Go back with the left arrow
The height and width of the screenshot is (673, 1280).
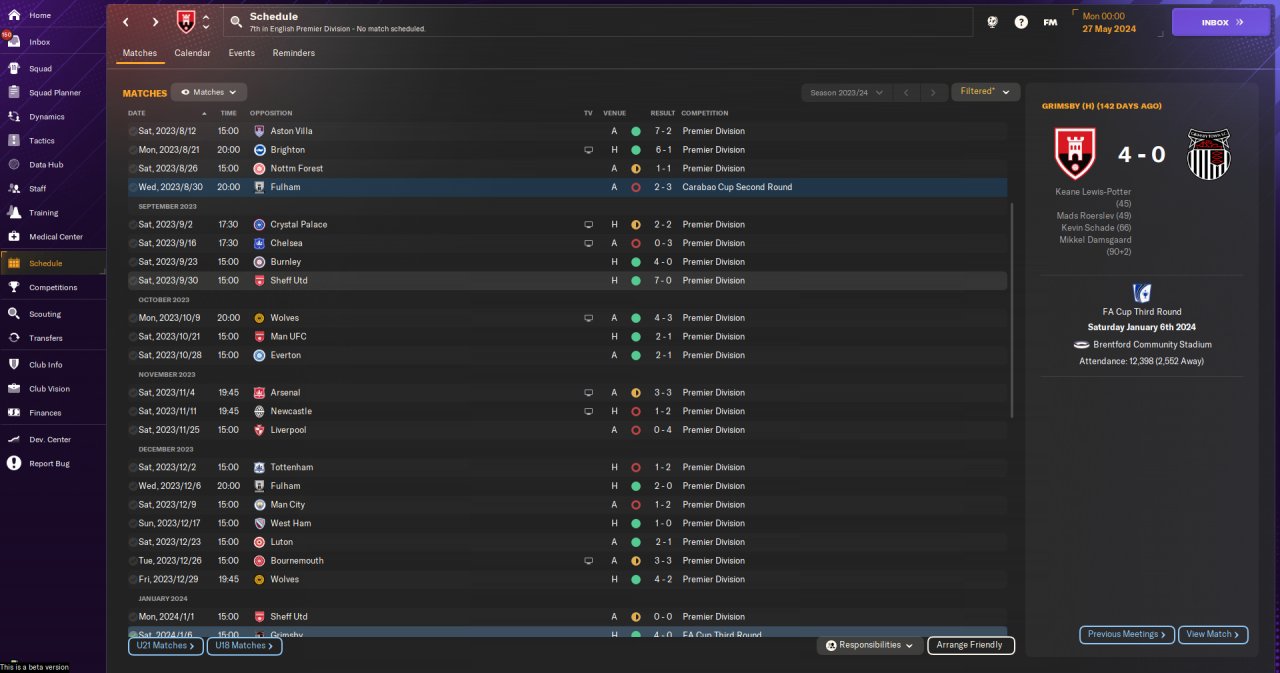pos(126,21)
